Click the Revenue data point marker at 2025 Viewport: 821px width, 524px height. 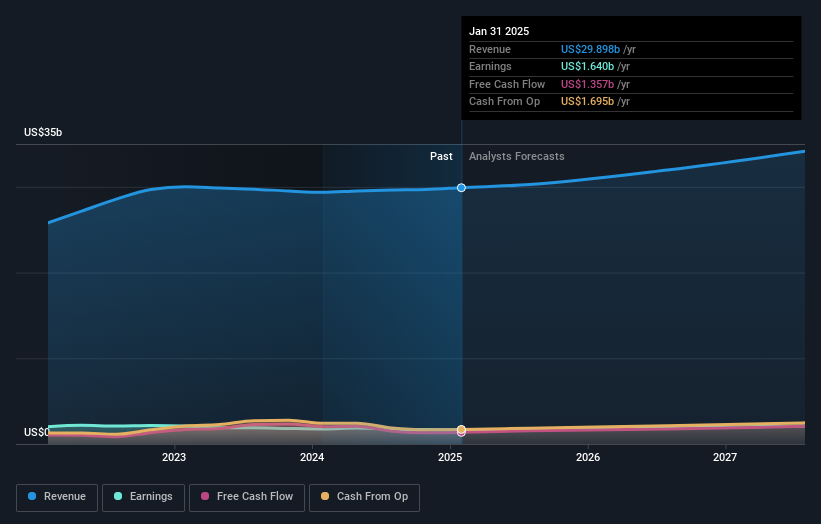click(461, 187)
